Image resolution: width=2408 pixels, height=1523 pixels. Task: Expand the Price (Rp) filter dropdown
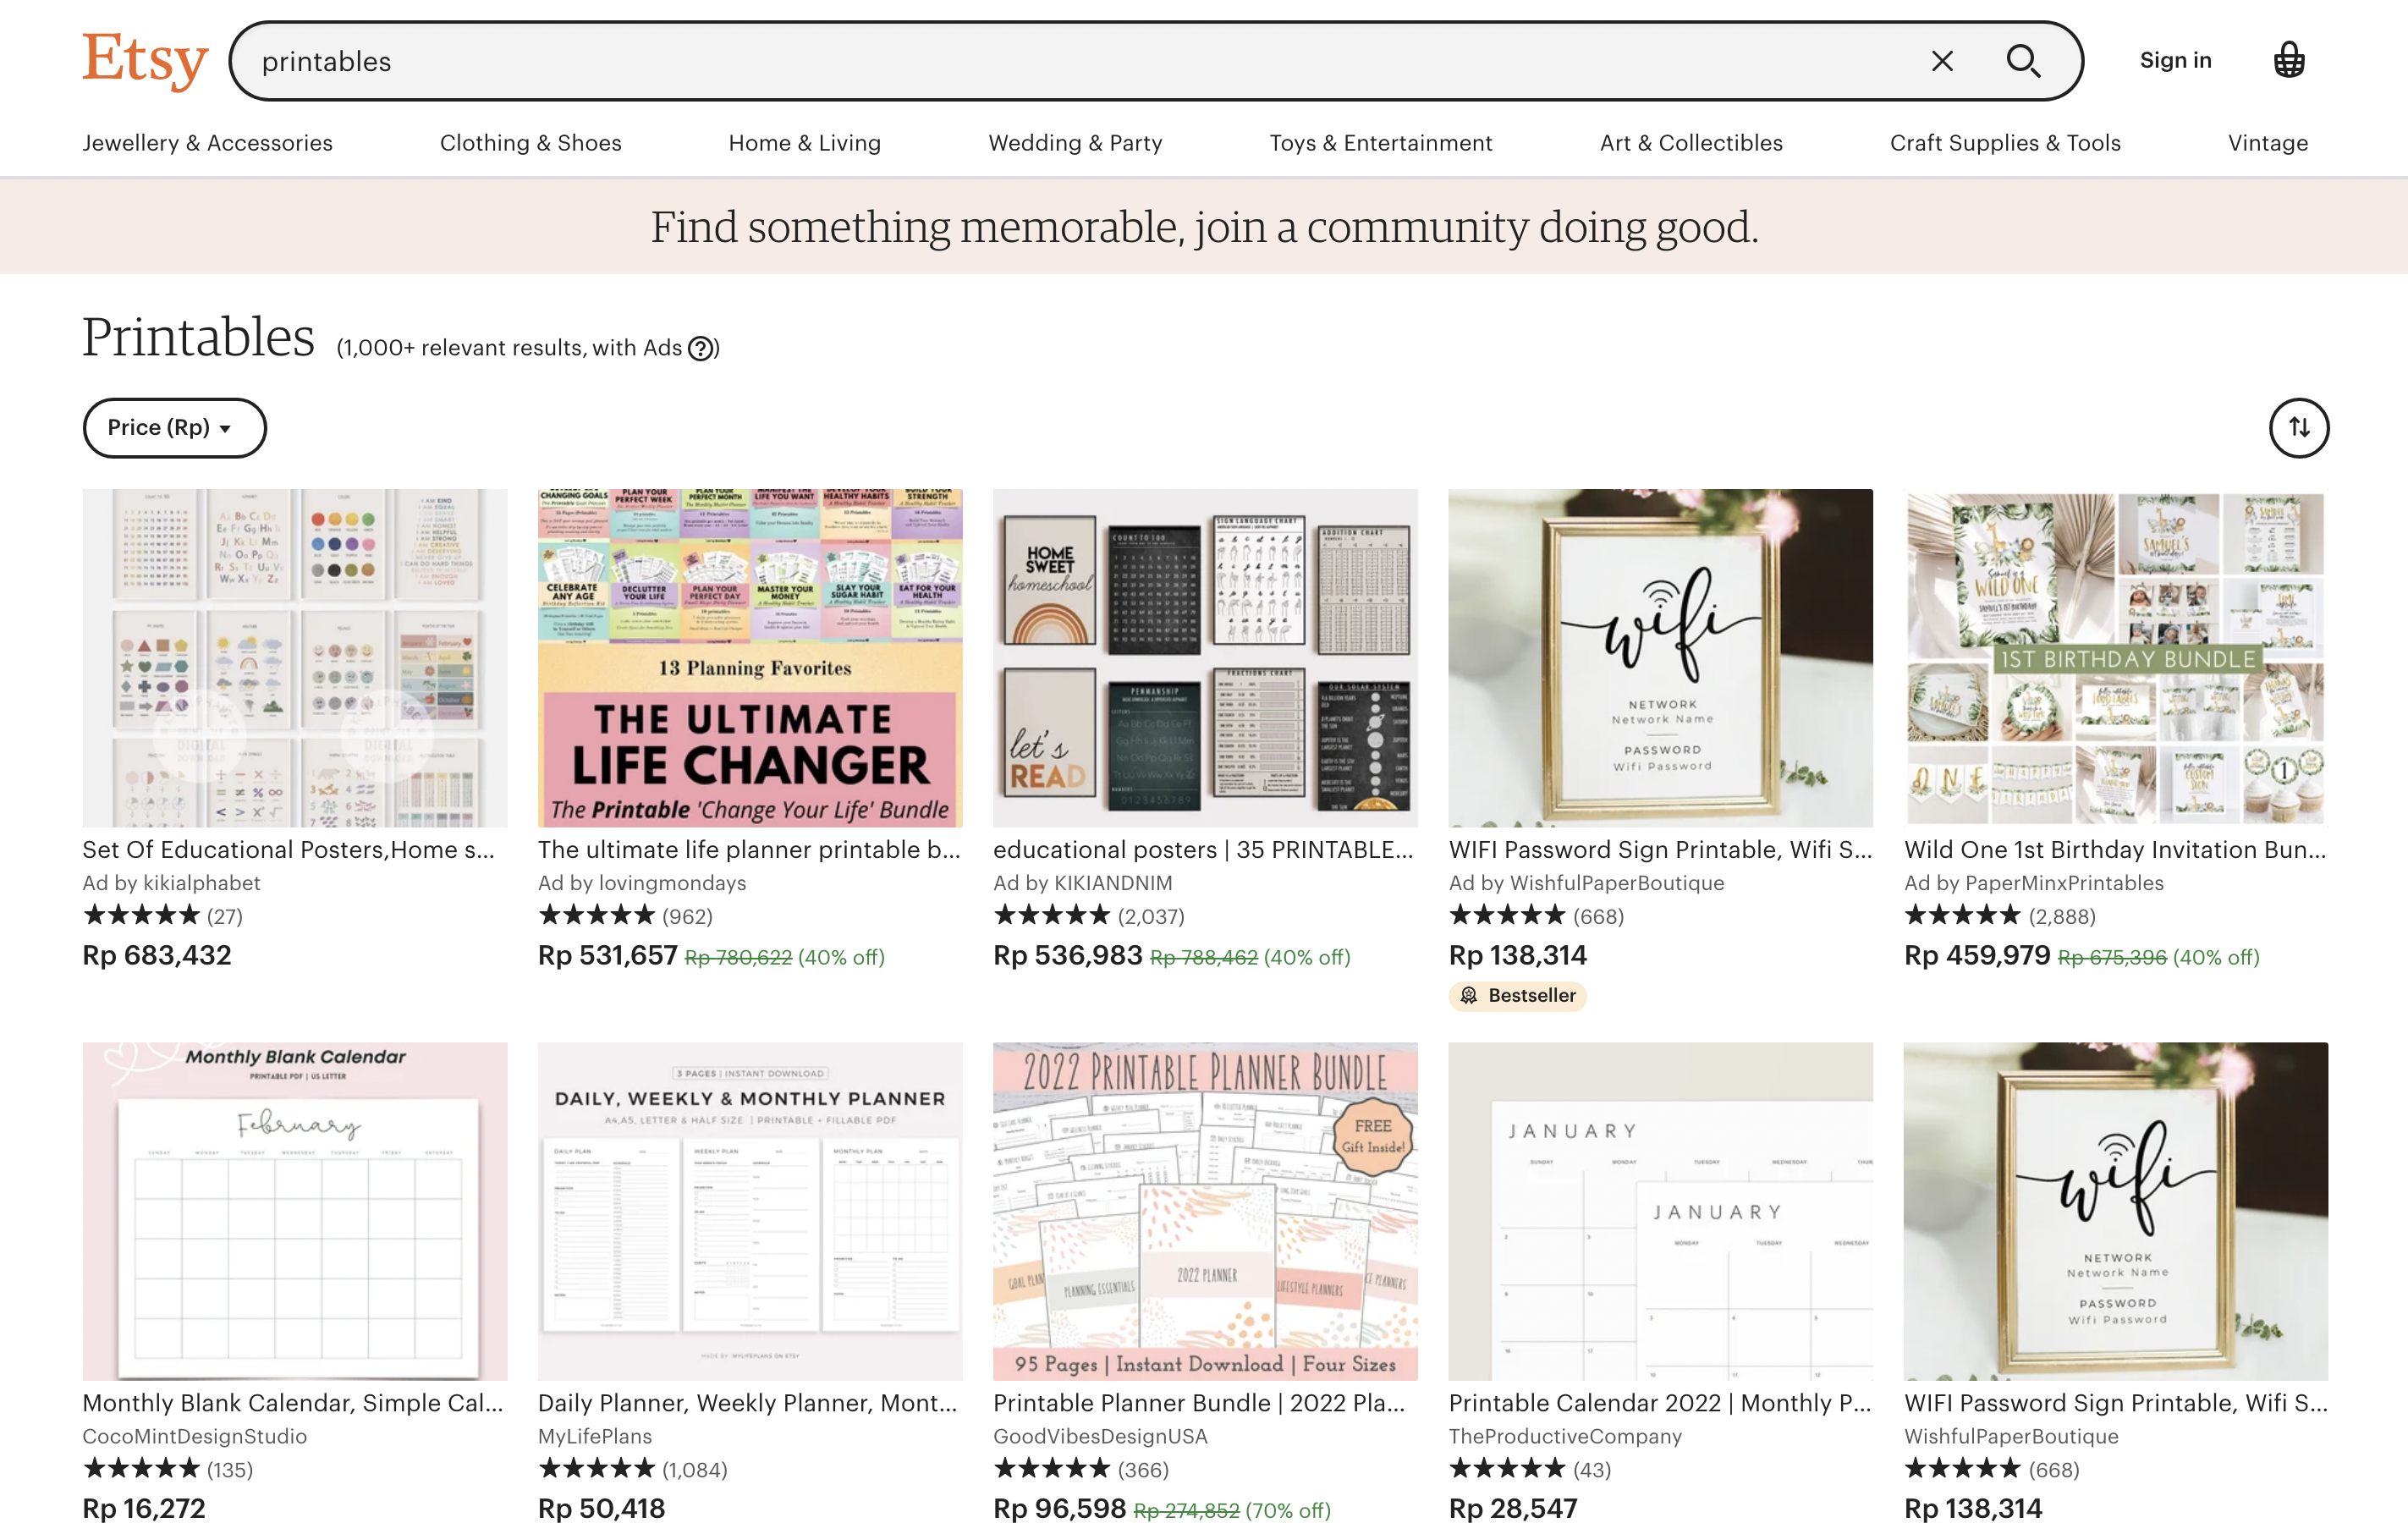tap(174, 428)
